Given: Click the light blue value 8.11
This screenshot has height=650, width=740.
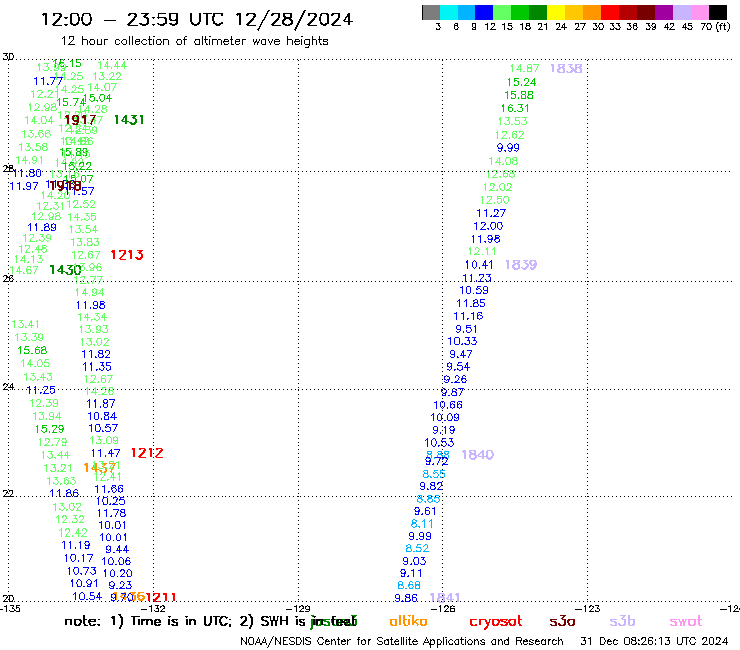Looking at the screenshot, I should click(422, 524).
